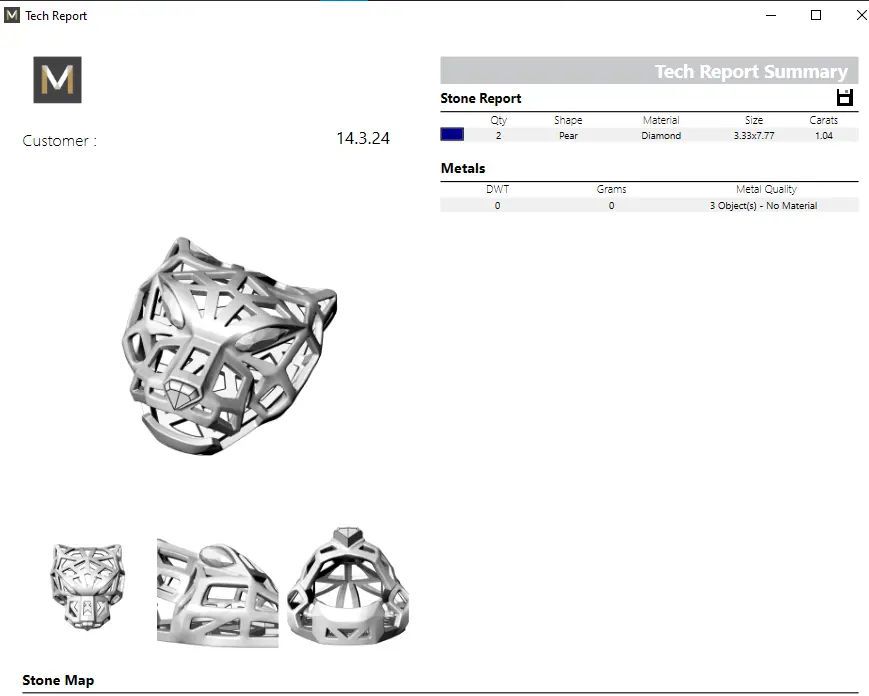Click the Stone Map section heading
869x696 pixels.
point(58,680)
